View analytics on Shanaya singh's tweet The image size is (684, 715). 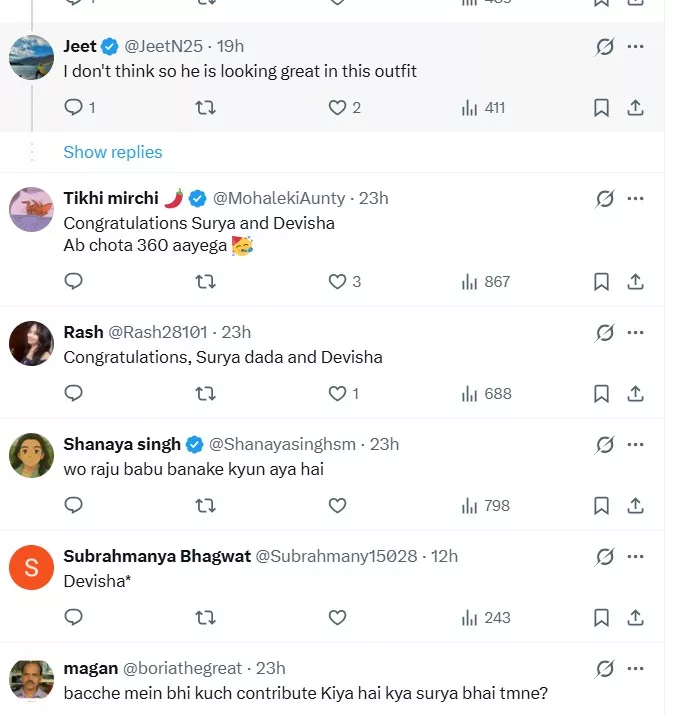pyautogui.click(x=470, y=506)
